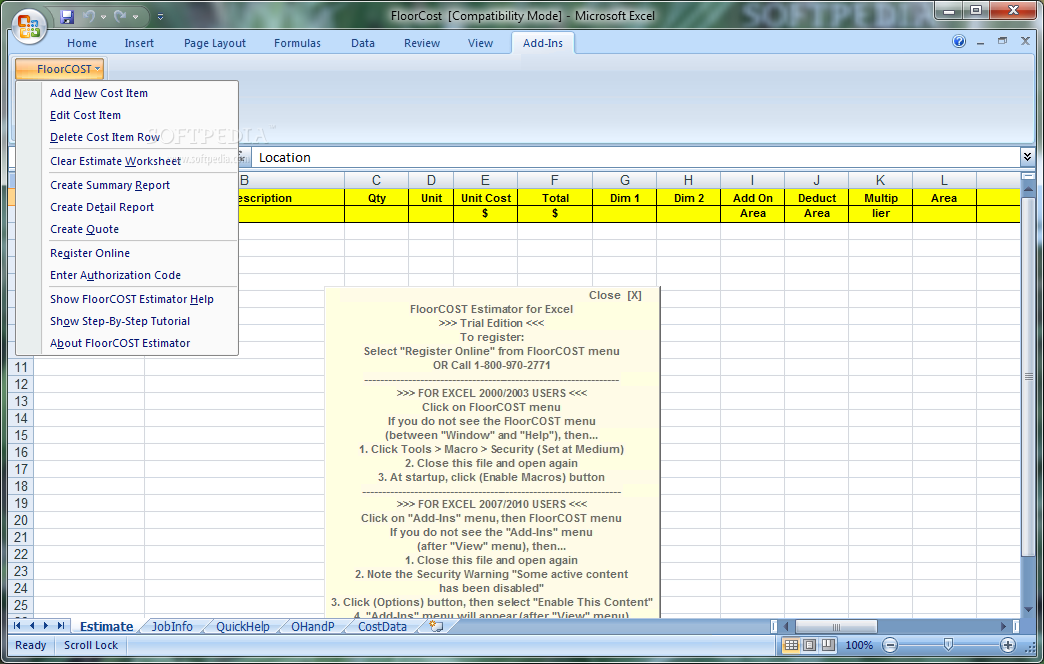
Task: Open the CostData sheet tab
Action: click(x=382, y=627)
